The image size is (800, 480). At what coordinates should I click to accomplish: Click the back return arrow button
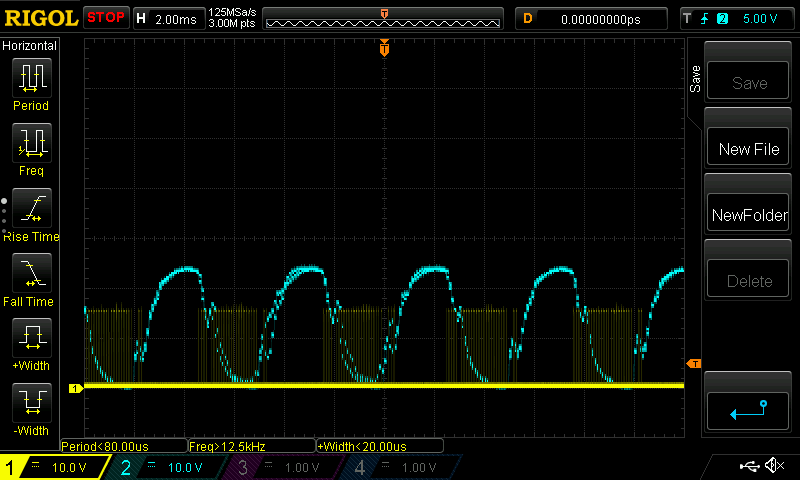click(x=748, y=411)
